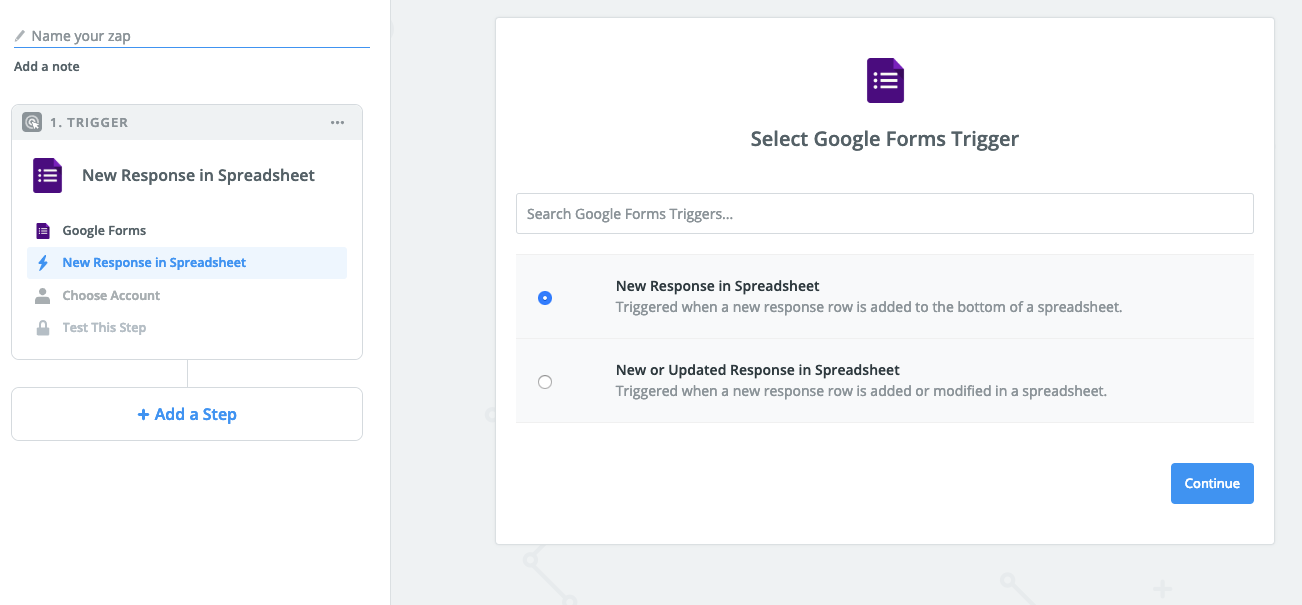The height and width of the screenshot is (605, 1302).
Task: Click the Search Google Forms Triggers field
Action: click(x=885, y=214)
